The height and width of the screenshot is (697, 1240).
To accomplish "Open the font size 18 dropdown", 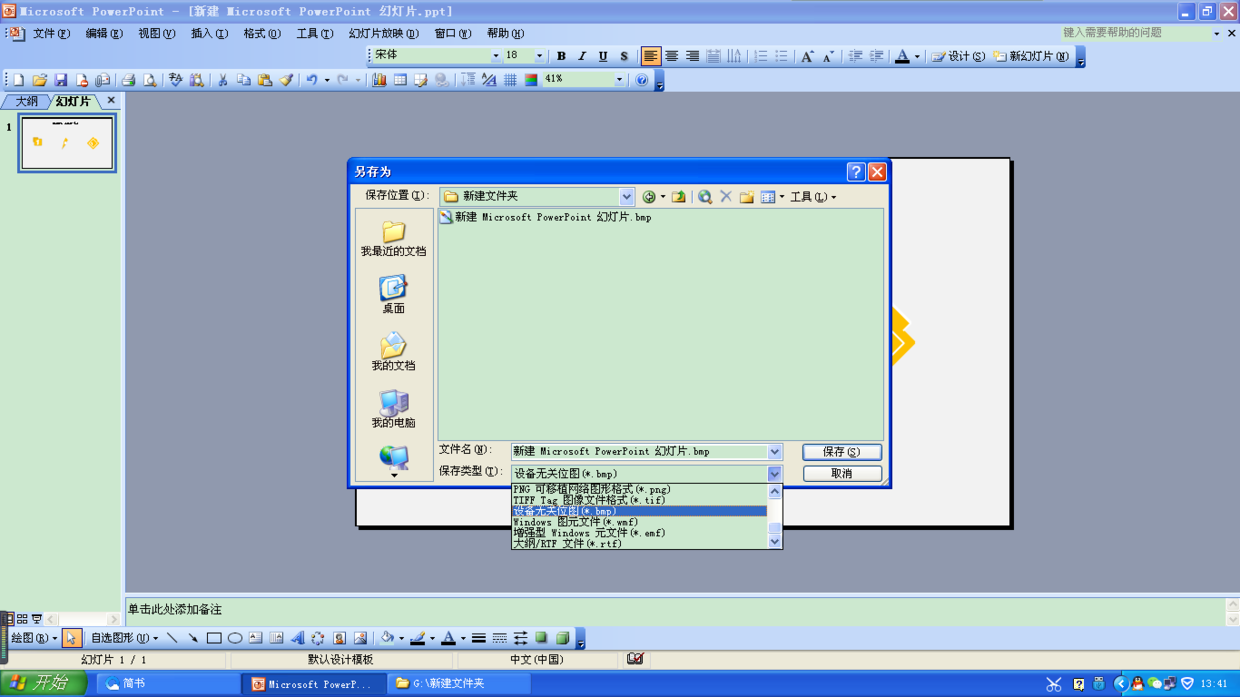I will pyautogui.click(x=539, y=56).
